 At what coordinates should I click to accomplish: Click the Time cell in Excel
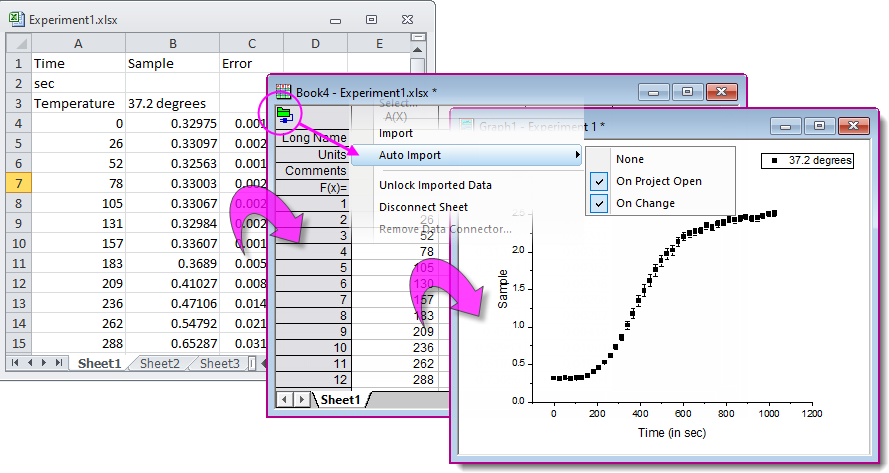pyautogui.click(x=78, y=64)
